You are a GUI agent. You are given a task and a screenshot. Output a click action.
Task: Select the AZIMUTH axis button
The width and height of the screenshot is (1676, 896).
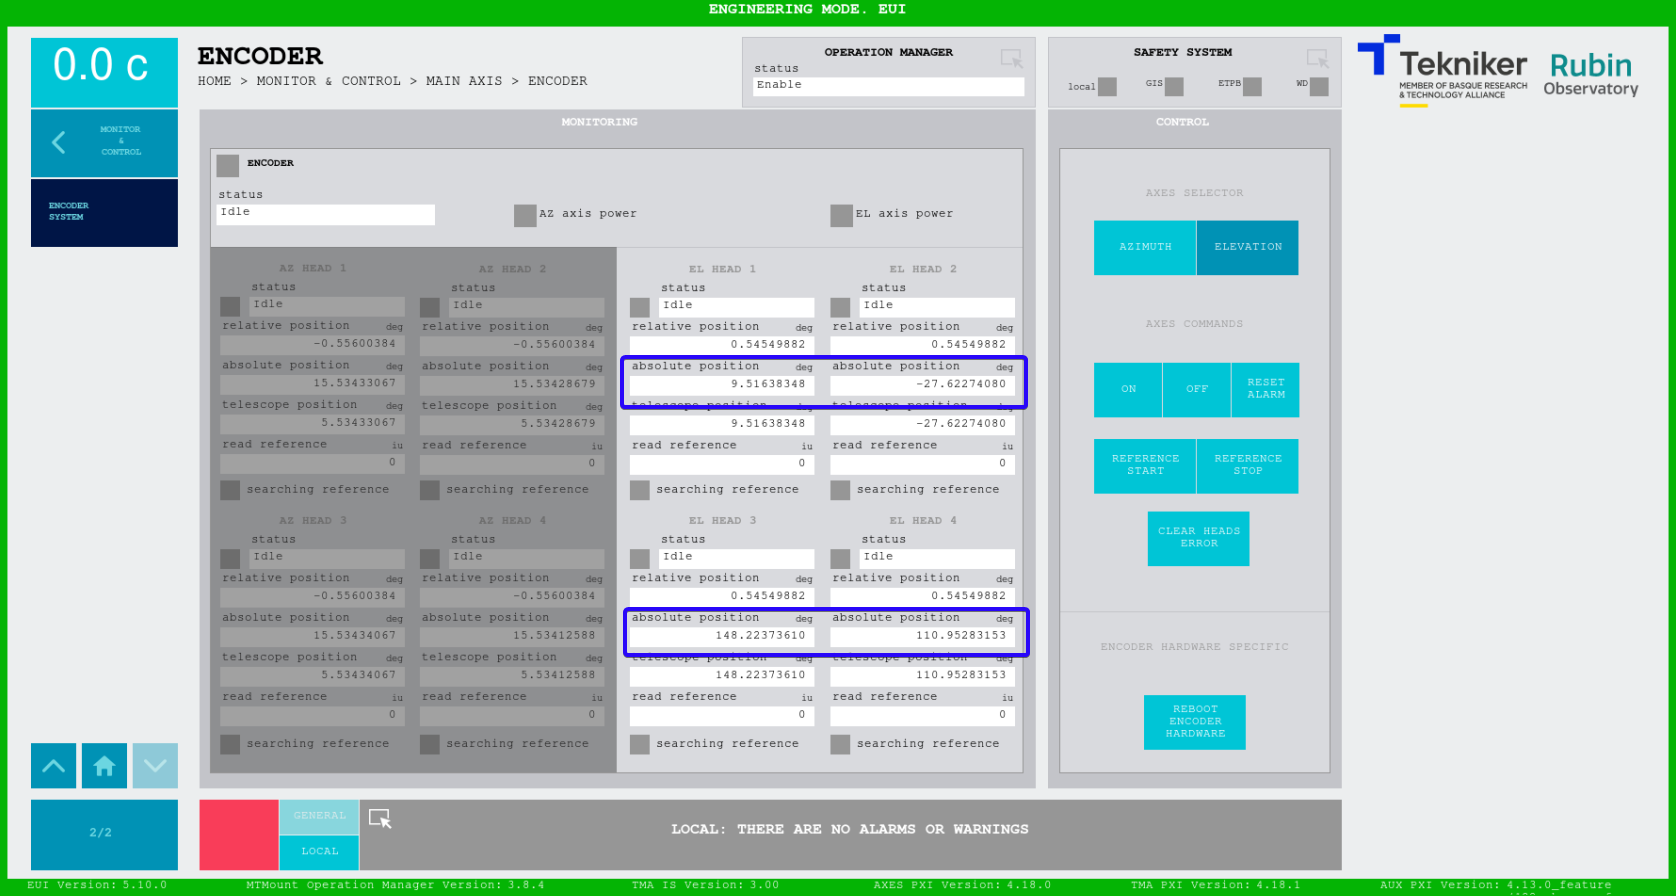pos(1145,247)
